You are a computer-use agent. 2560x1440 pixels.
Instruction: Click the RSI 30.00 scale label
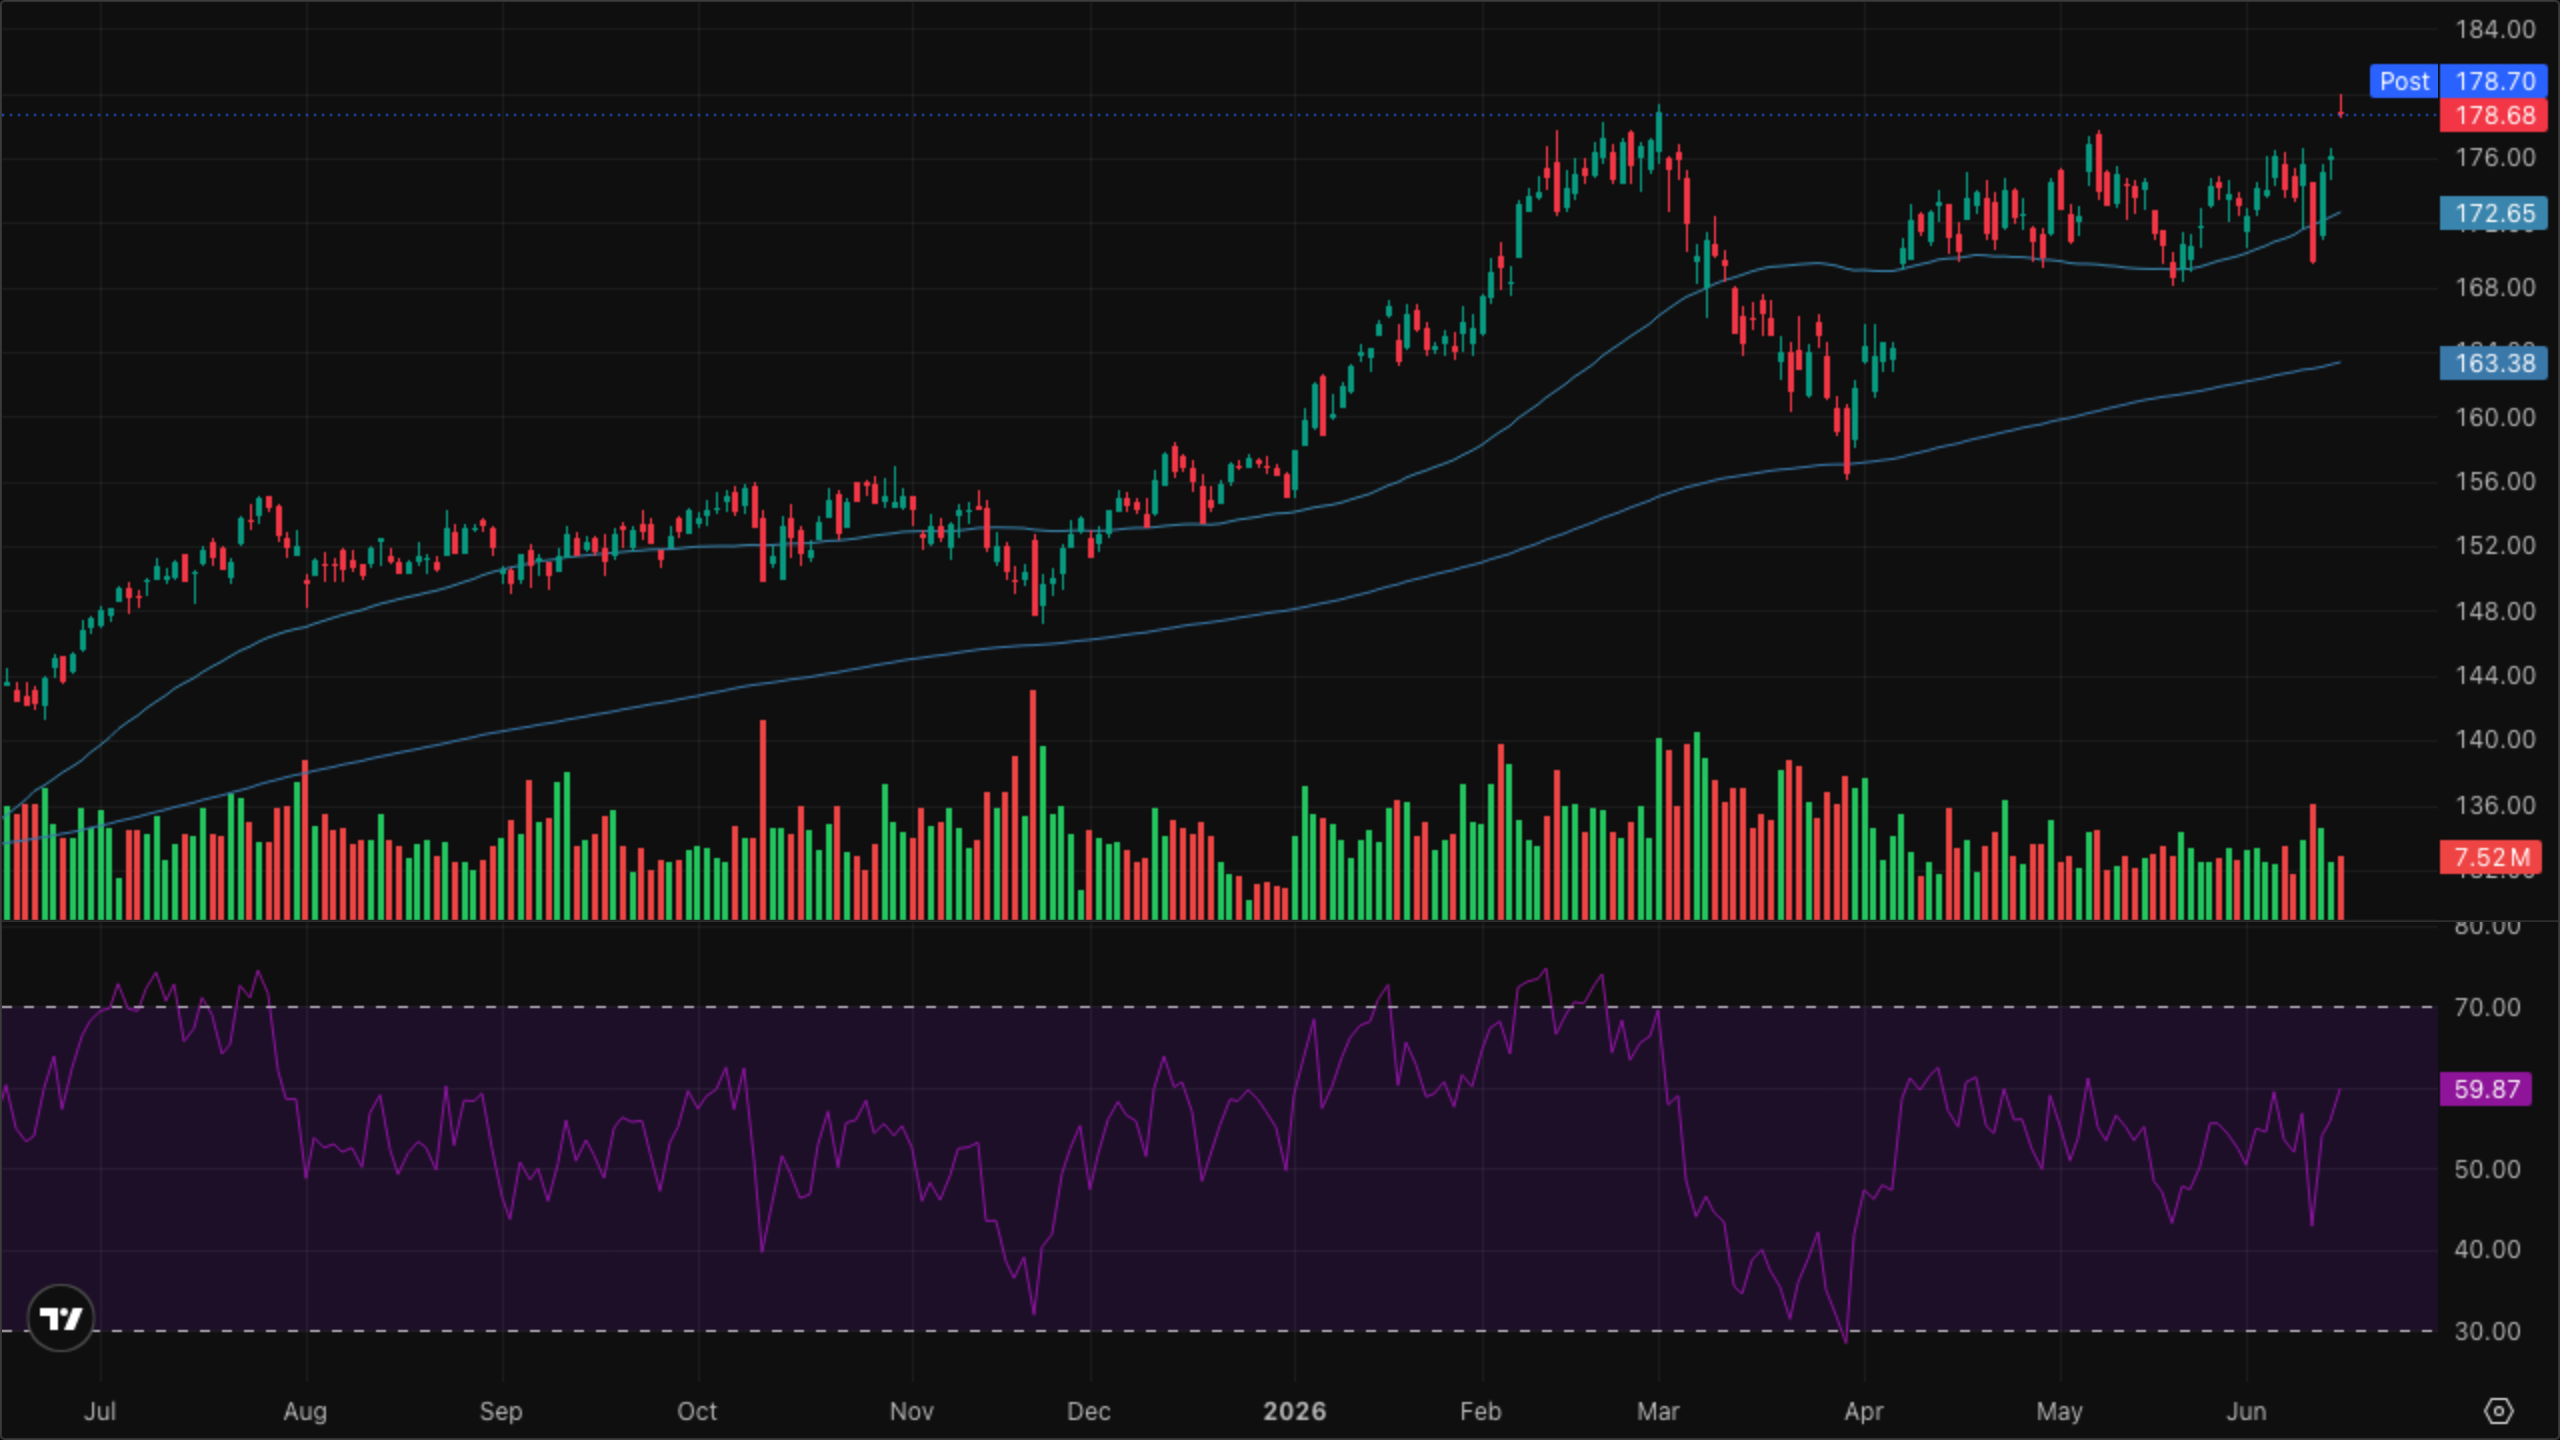click(x=2487, y=1331)
